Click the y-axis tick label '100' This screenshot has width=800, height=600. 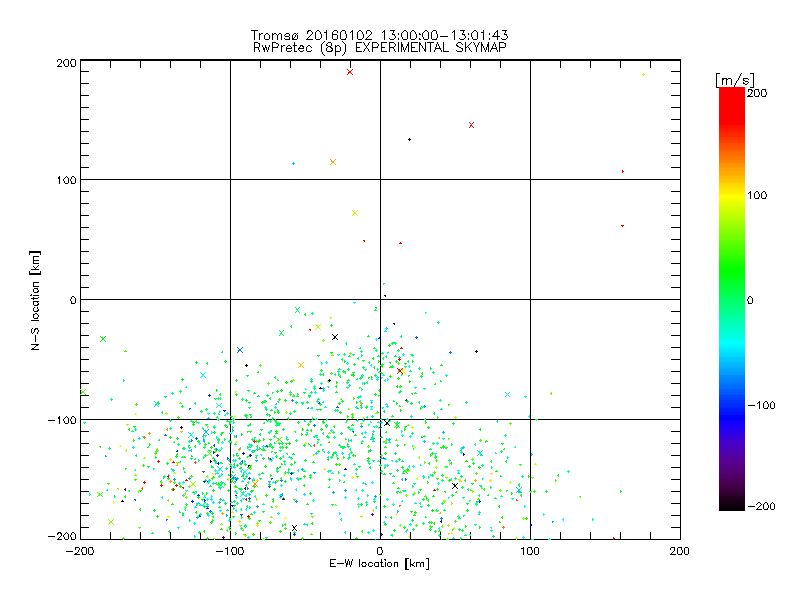(66, 180)
